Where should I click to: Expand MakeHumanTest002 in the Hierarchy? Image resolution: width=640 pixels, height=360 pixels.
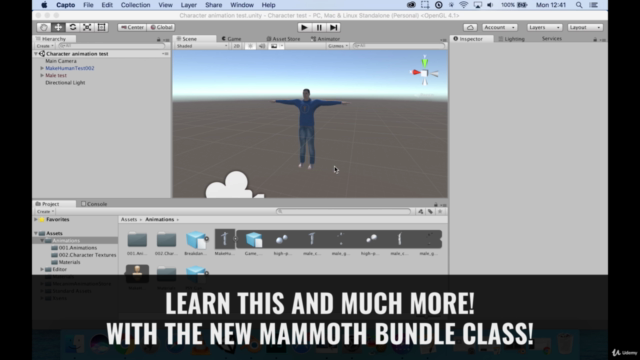click(x=42, y=68)
